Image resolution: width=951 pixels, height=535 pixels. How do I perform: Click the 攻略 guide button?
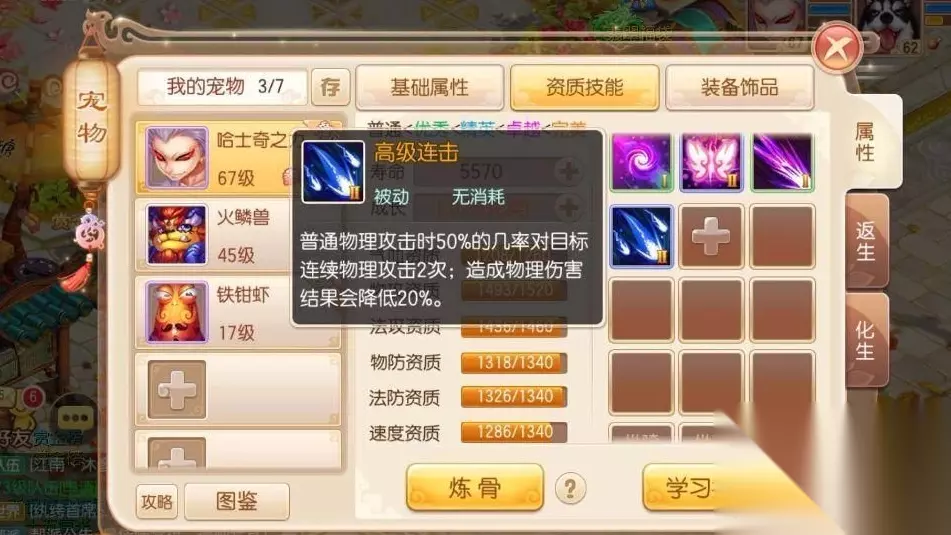point(157,502)
